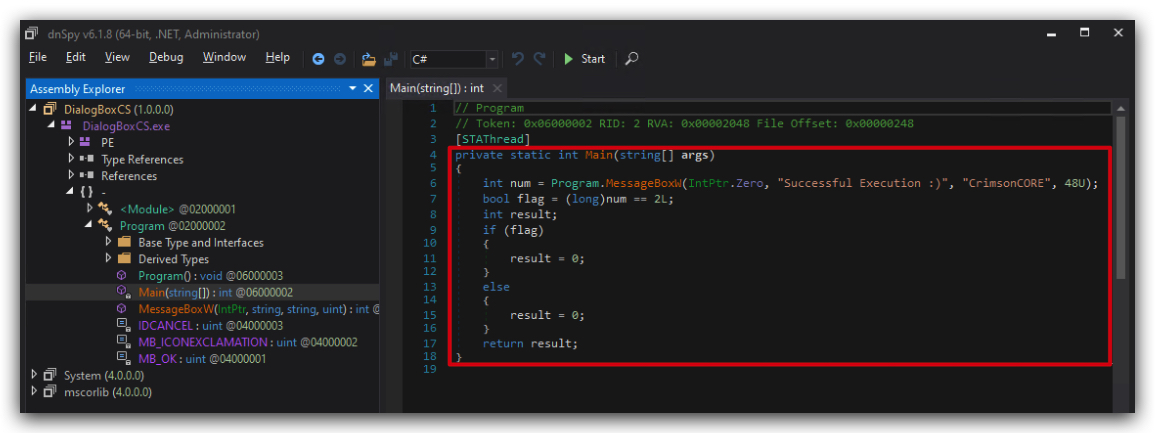Click the Save All disk icon

point(391,59)
